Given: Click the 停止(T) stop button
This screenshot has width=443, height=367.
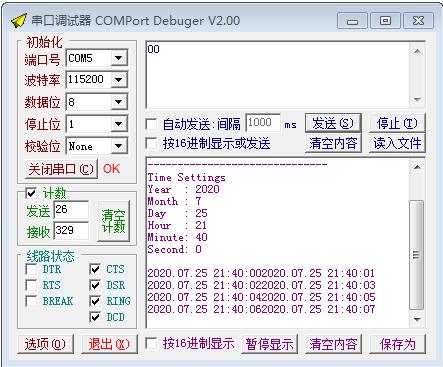Looking at the screenshot, I should pos(397,123).
